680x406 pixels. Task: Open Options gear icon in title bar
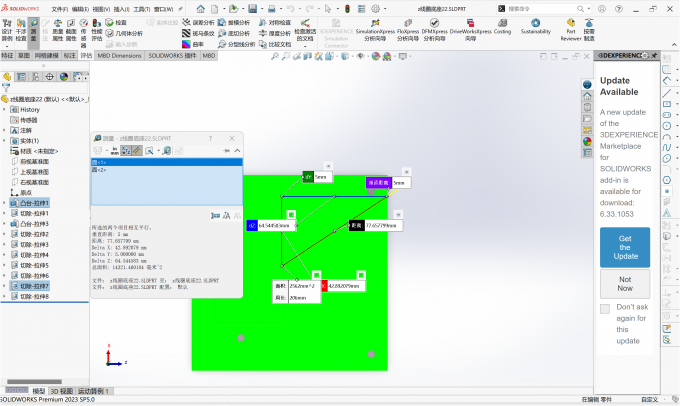click(376, 9)
